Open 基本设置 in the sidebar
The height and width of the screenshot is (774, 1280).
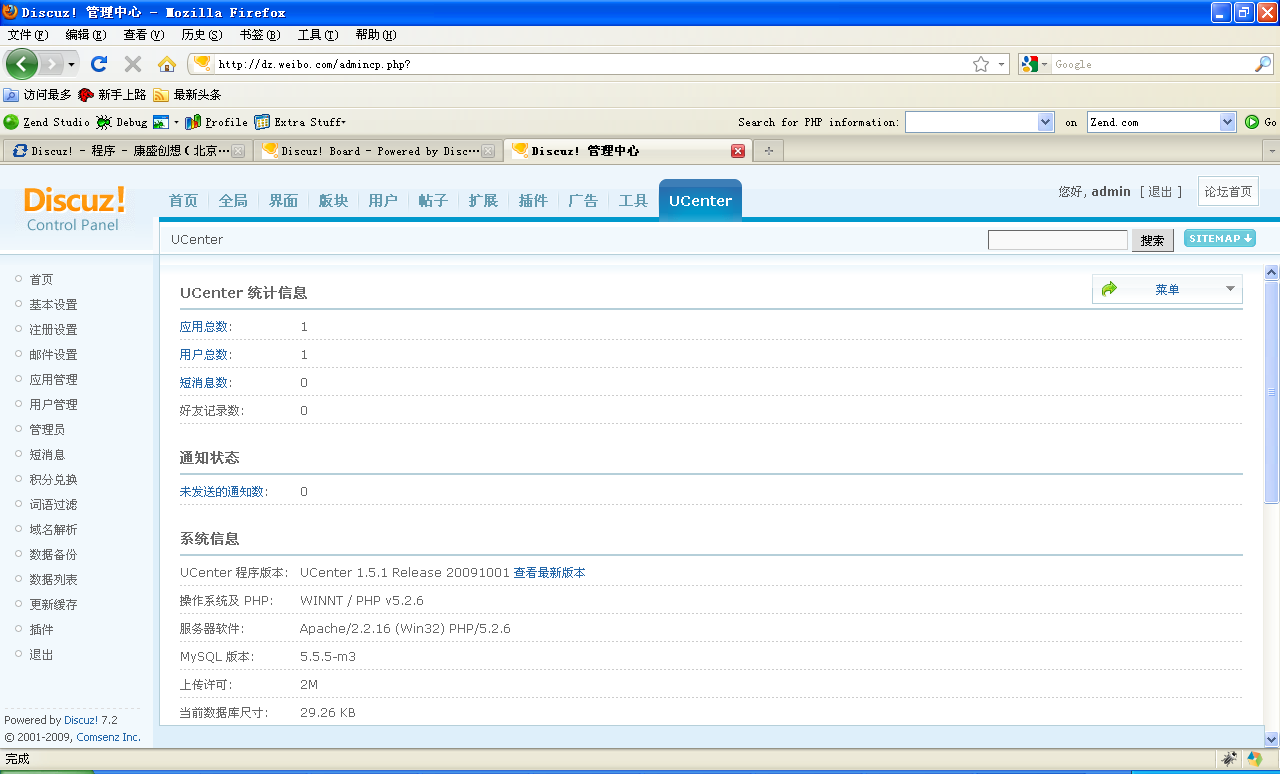click(53, 305)
